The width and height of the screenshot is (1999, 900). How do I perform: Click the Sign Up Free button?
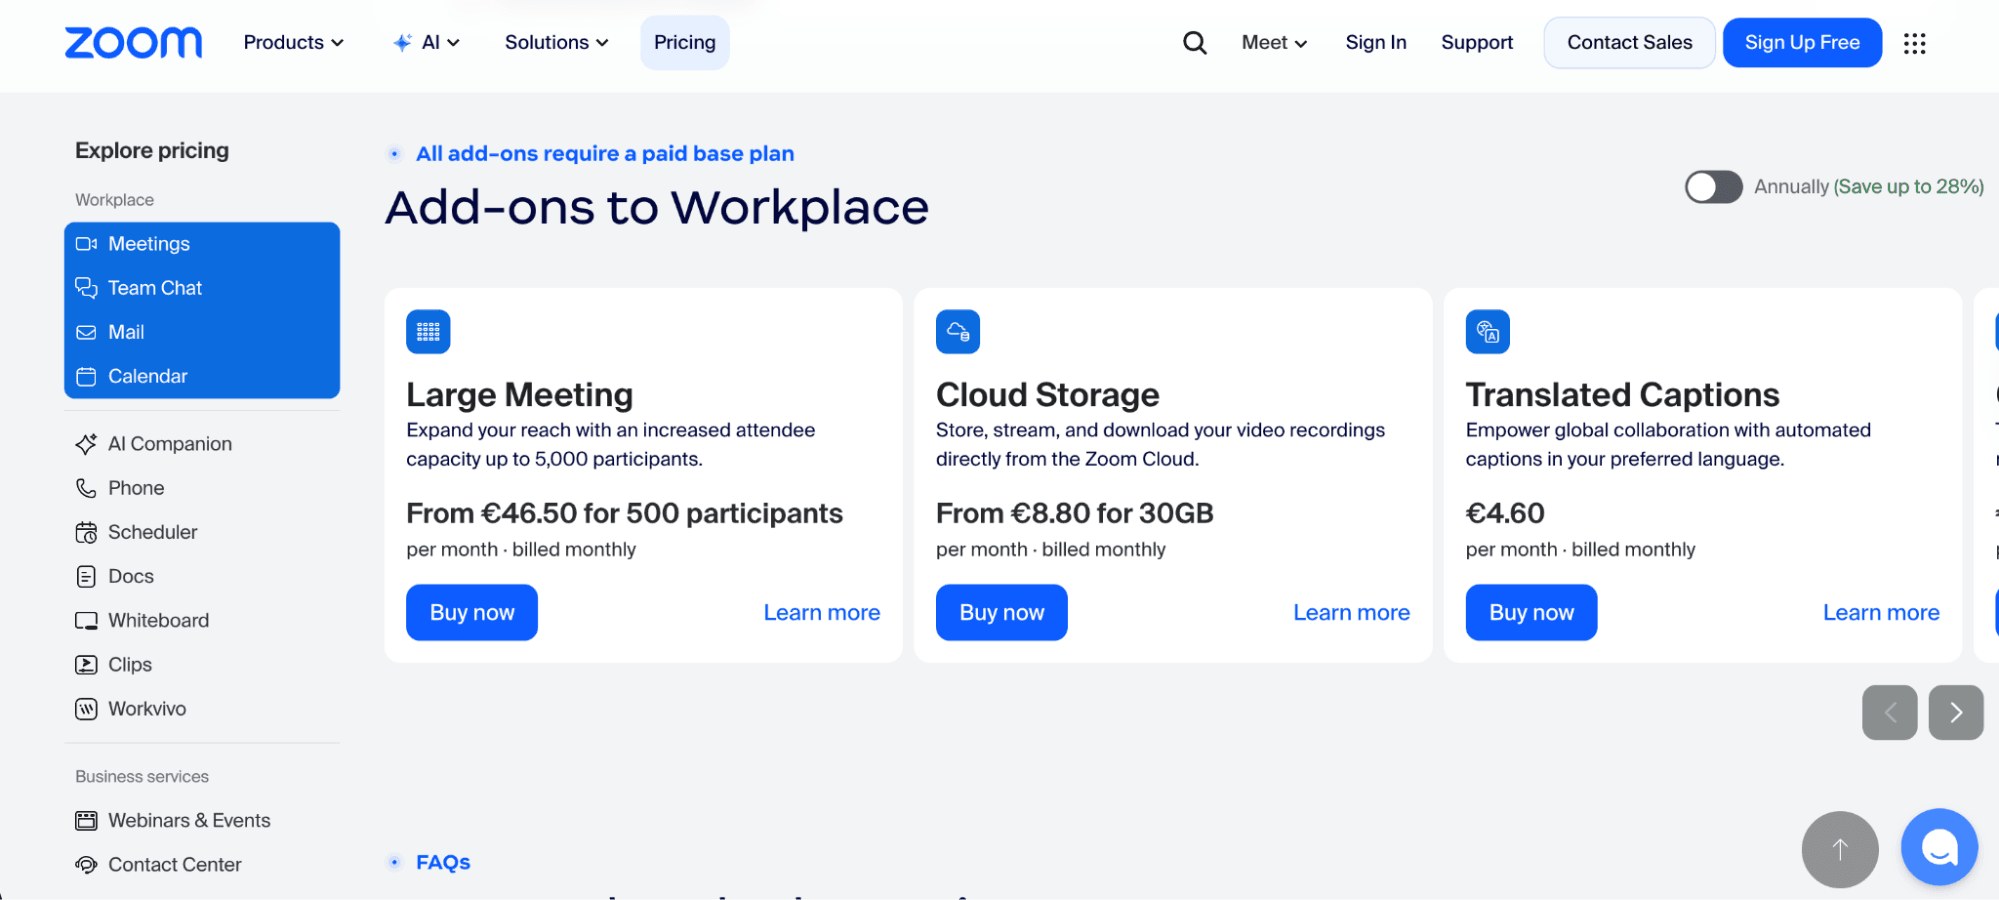click(1801, 43)
